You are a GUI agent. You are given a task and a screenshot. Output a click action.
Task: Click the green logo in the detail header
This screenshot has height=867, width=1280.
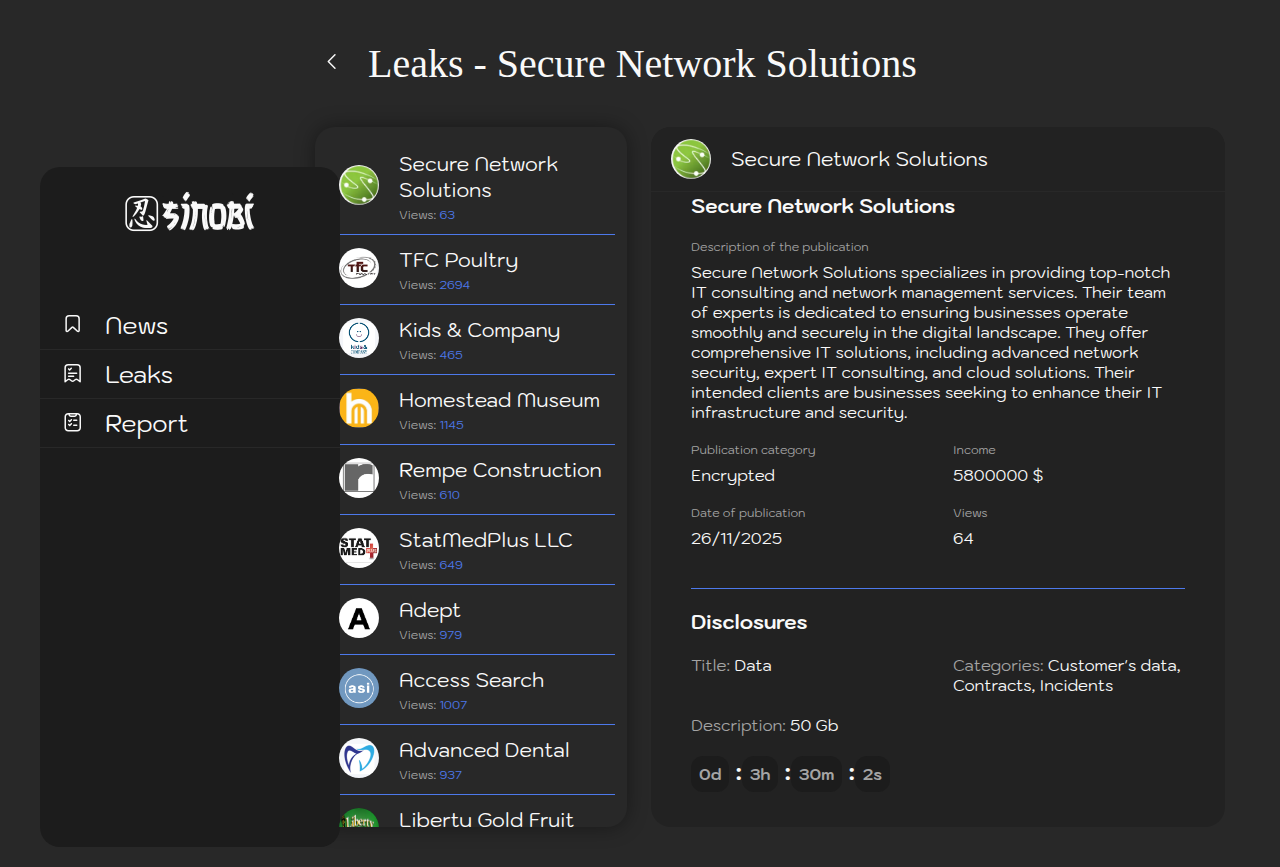pyautogui.click(x=691, y=159)
